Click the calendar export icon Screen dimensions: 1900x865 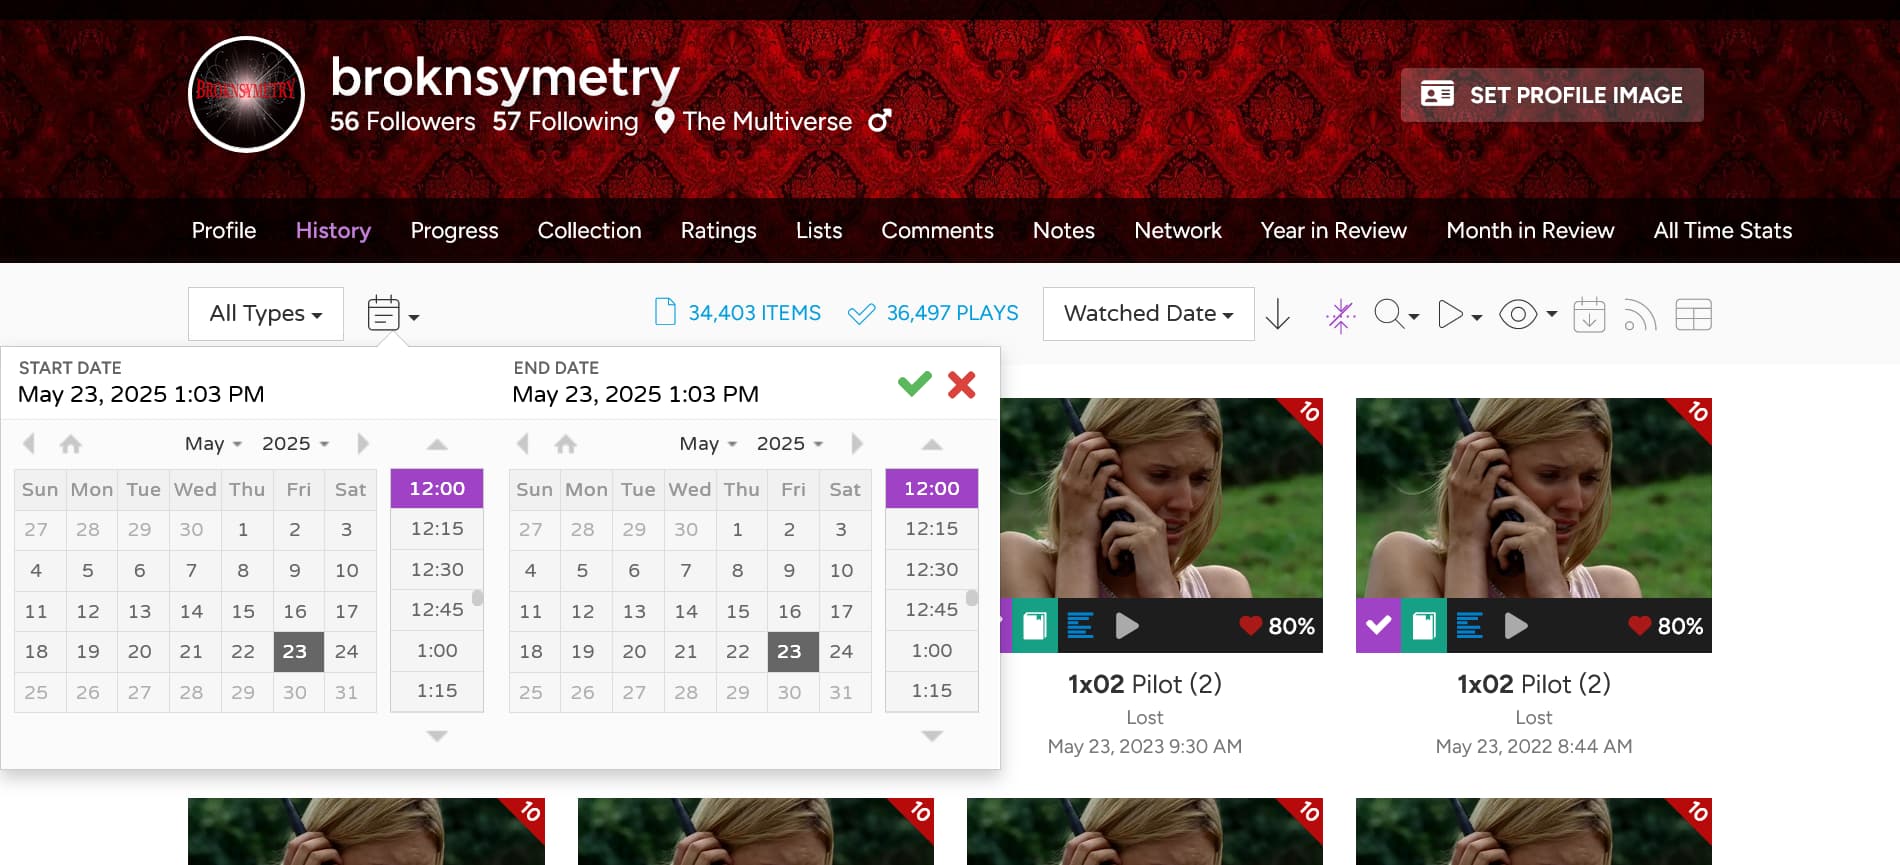click(1589, 314)
